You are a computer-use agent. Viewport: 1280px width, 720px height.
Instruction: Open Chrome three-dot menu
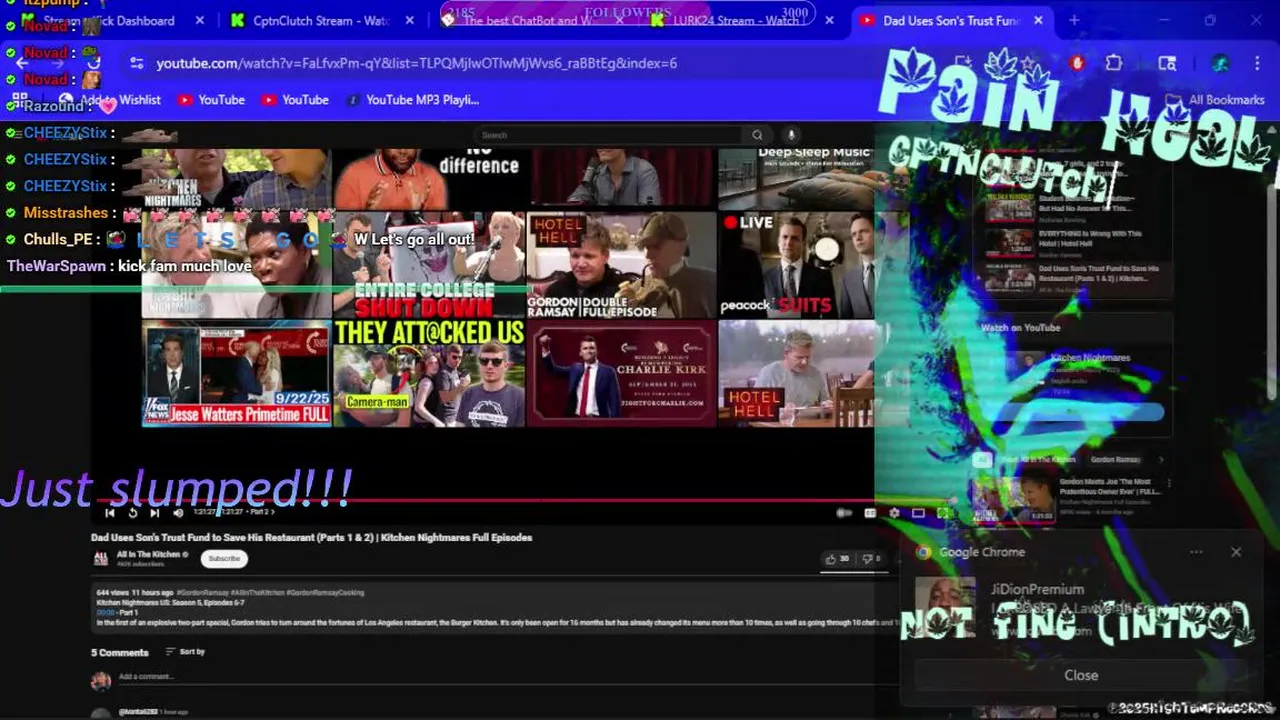pyautogui.click(x=1257, y=63)
